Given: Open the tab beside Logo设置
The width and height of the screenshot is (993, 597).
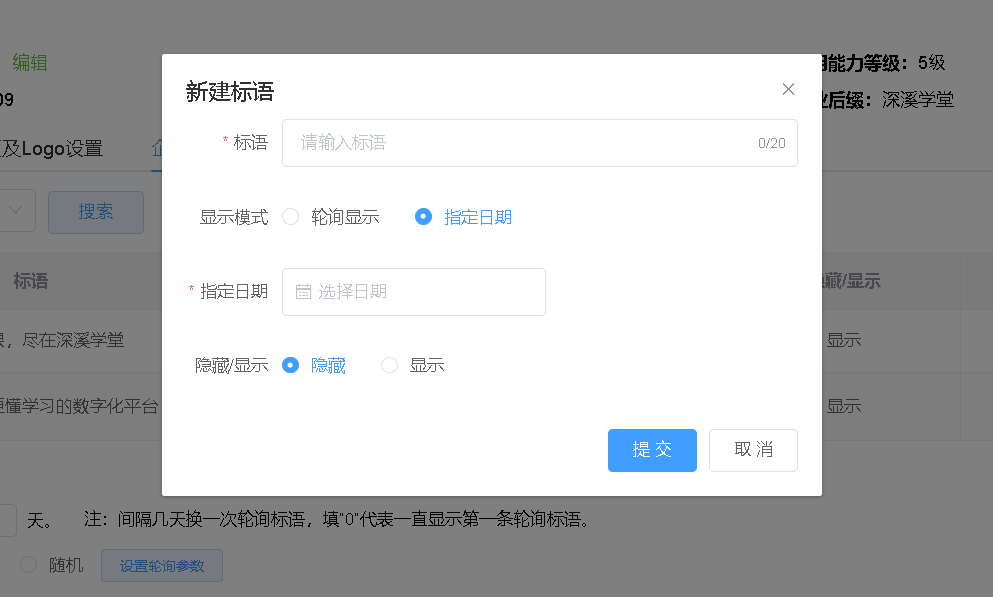Looking at the screenshot, I should click(x=156, y=149).
